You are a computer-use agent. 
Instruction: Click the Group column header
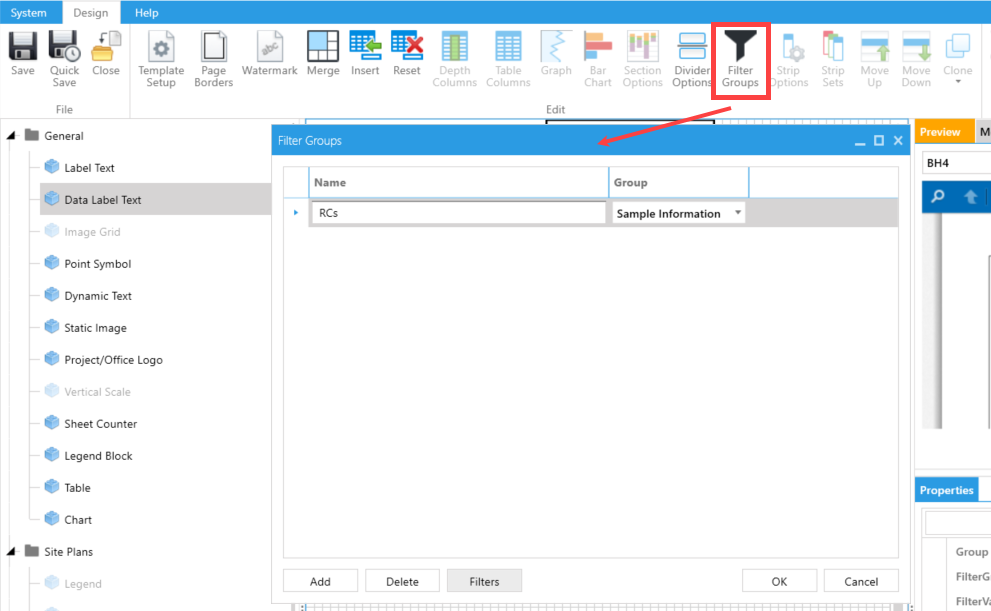[678, 183]
